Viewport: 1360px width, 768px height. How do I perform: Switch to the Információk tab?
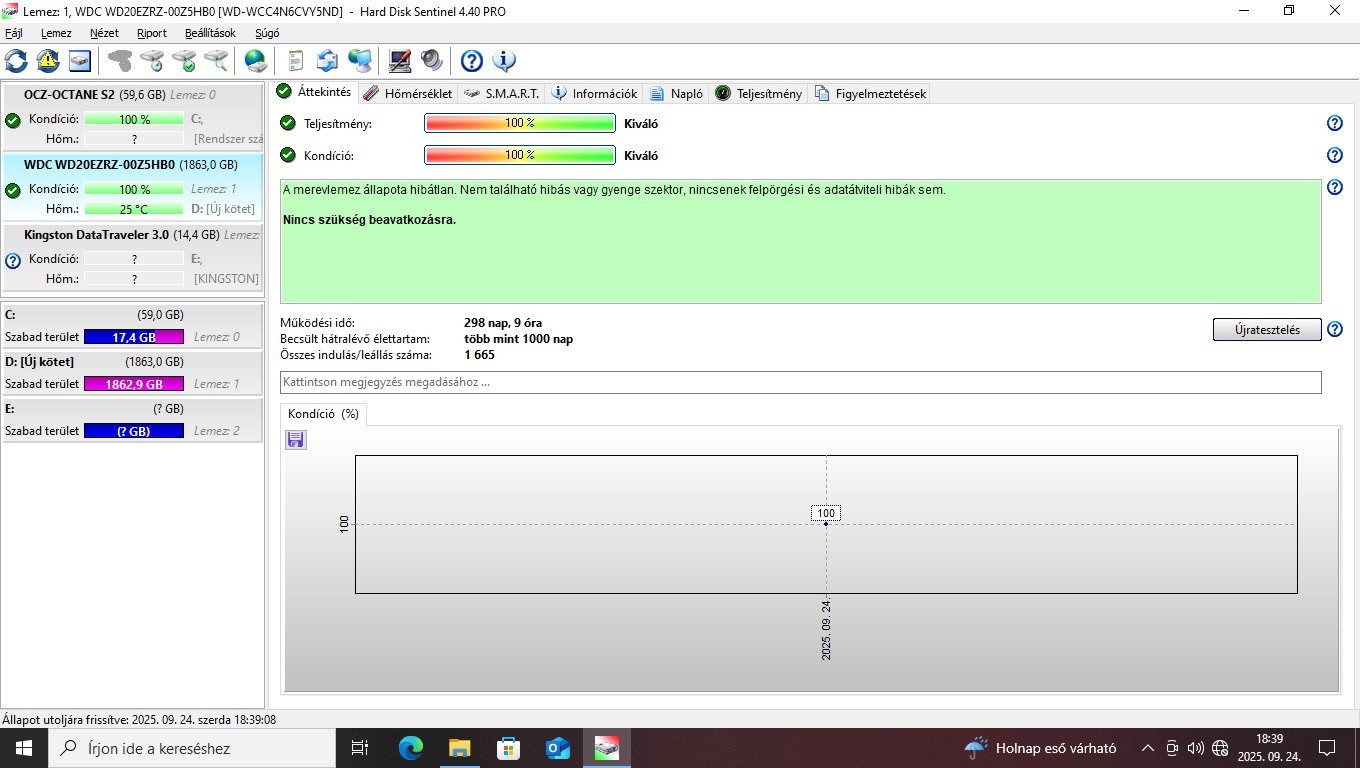click(x=594, y=93)
